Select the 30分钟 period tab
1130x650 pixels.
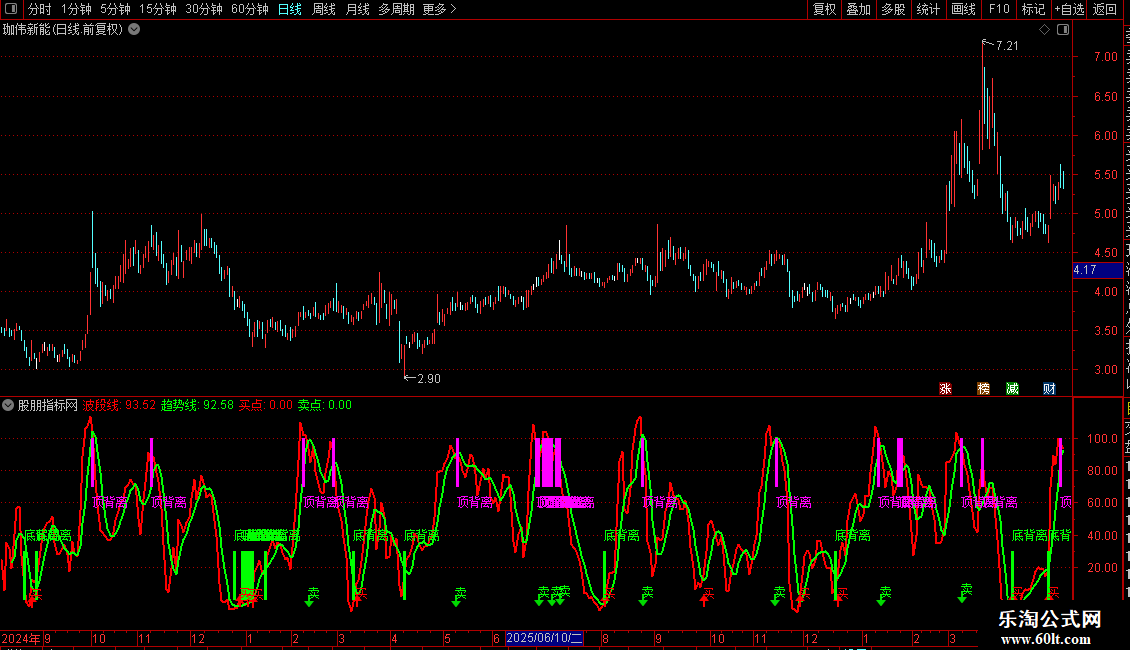[204, 9]
